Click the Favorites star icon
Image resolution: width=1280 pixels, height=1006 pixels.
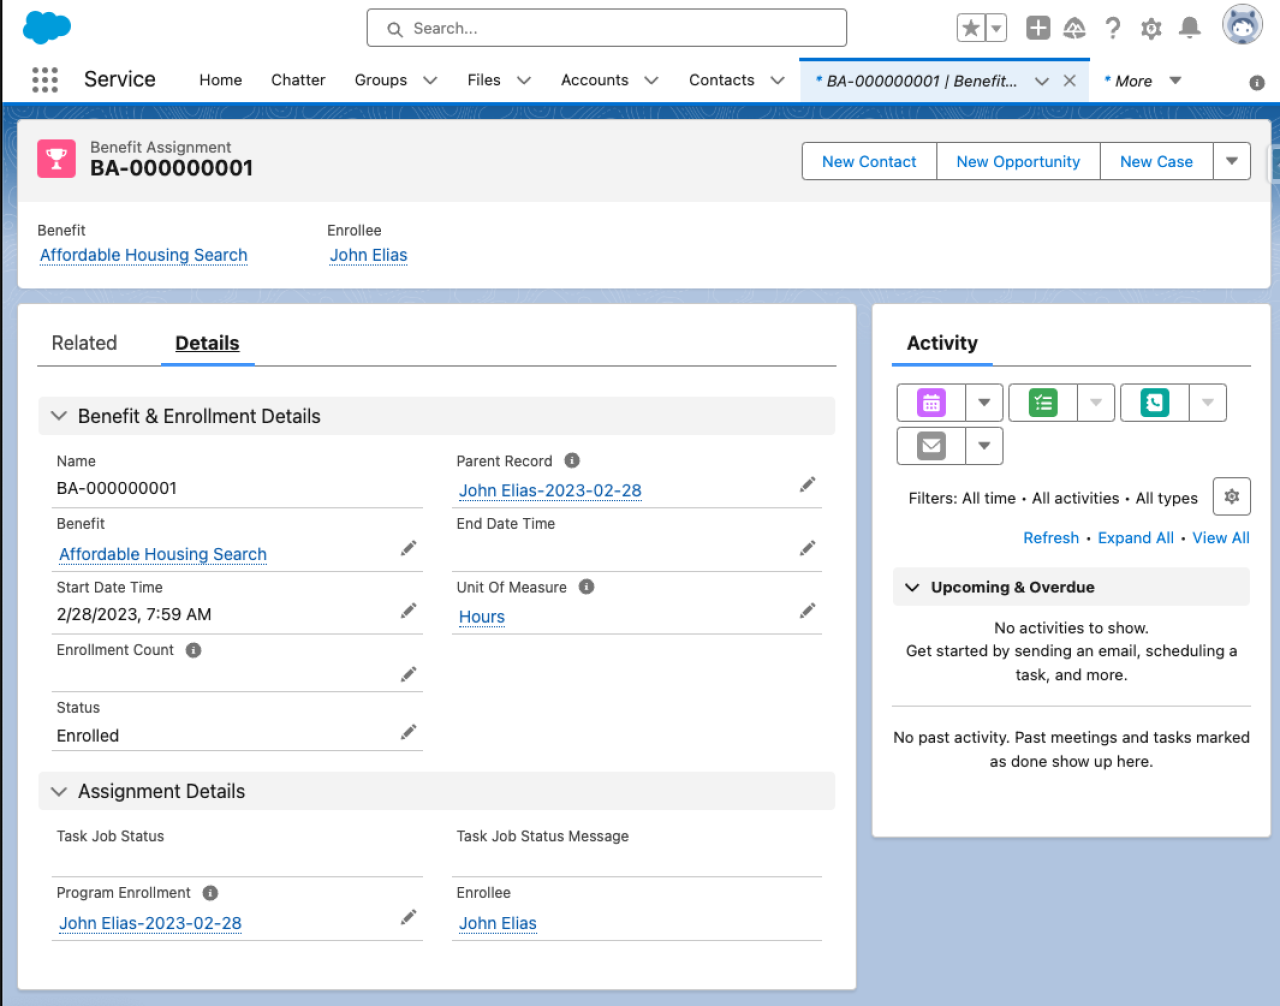tap(971, 28)
